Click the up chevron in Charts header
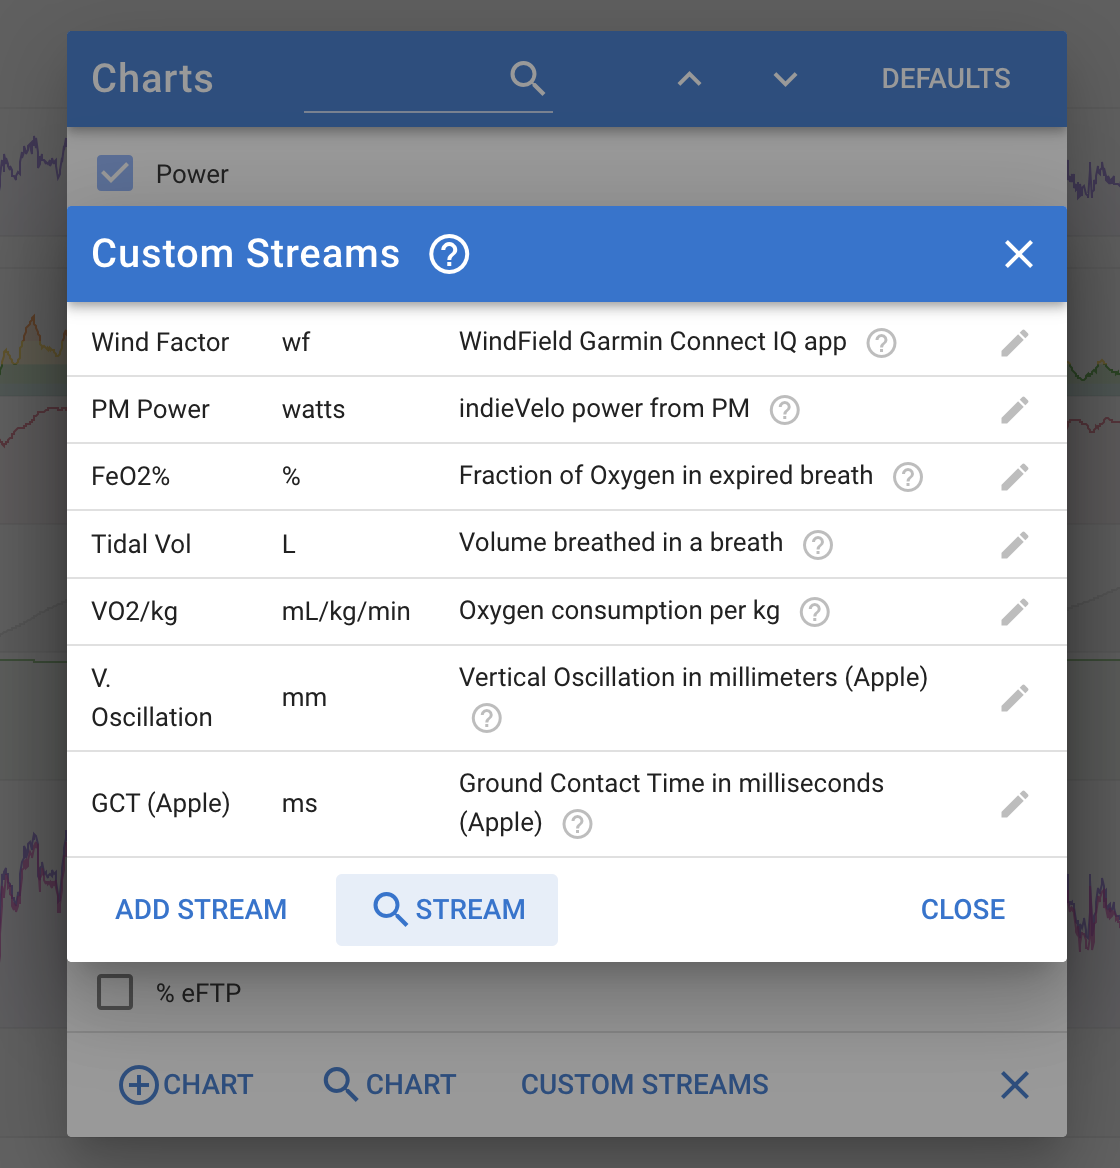The image size is (1120, 1168). coord(689,79)
